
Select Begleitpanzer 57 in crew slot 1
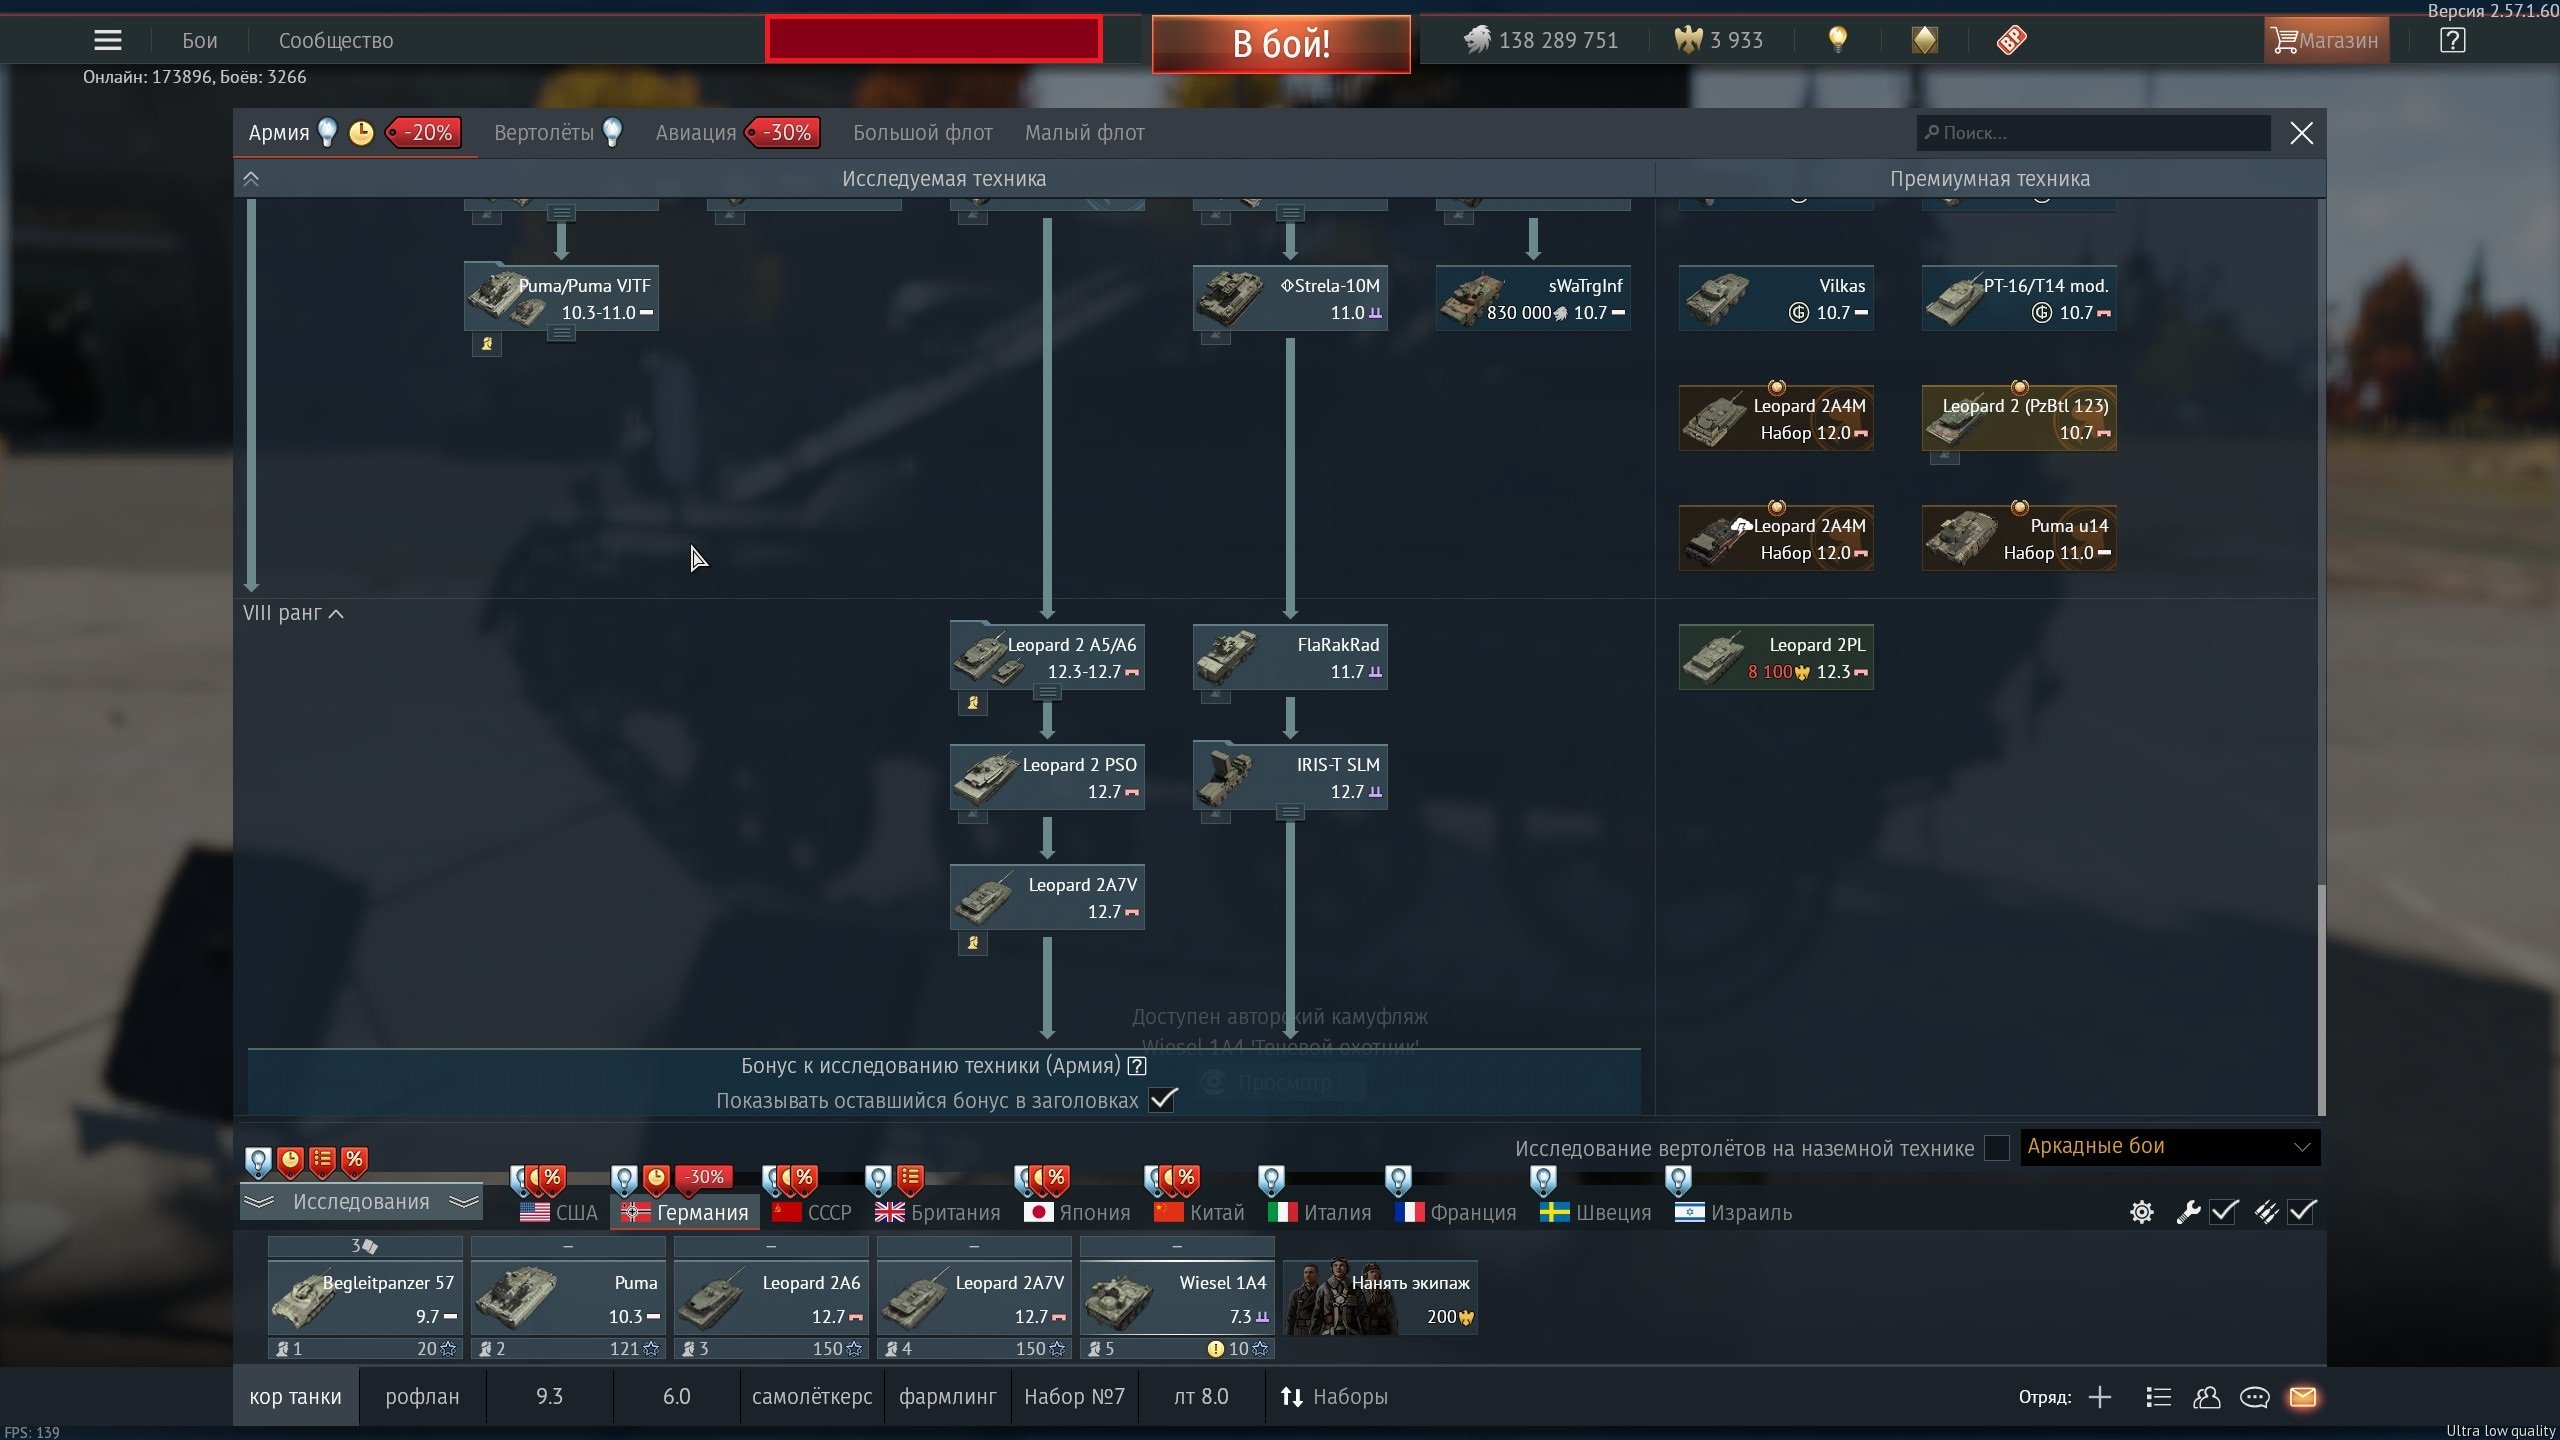pos(365,1299)
